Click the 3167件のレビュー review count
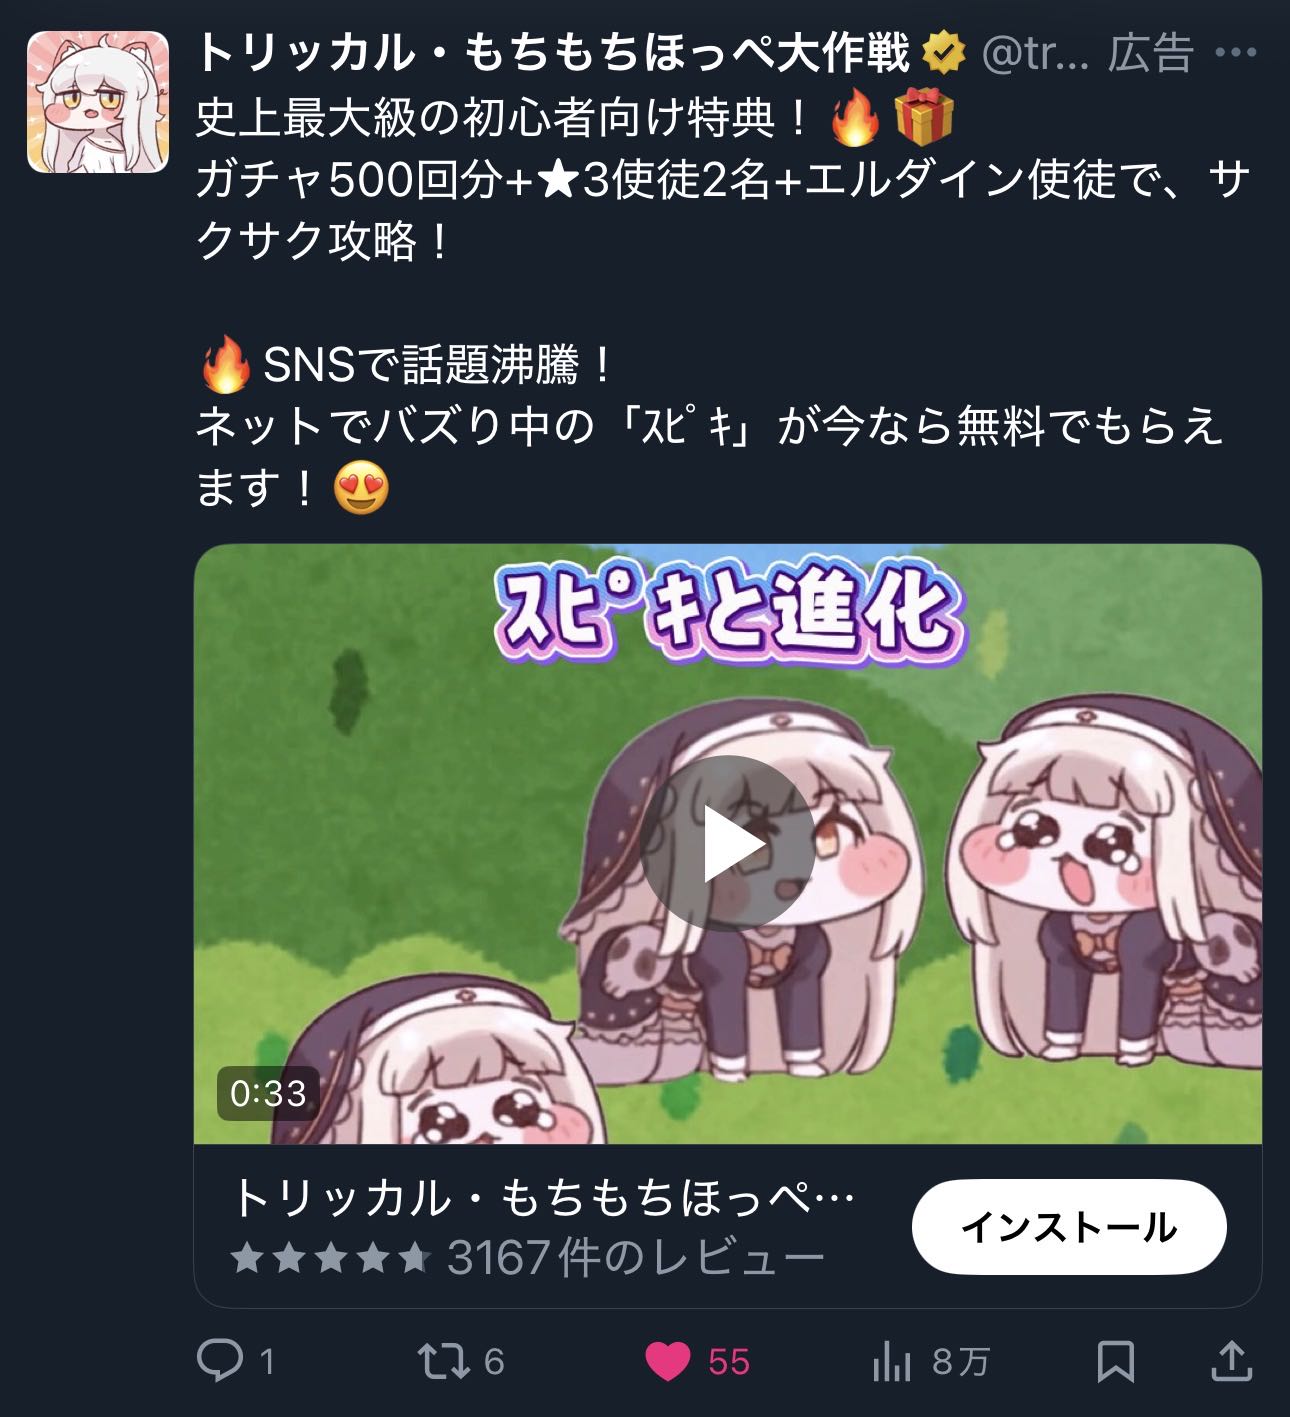The height and width of the screenshot is (1417, 1290). pyautogui.click(x=635, y=1257)
